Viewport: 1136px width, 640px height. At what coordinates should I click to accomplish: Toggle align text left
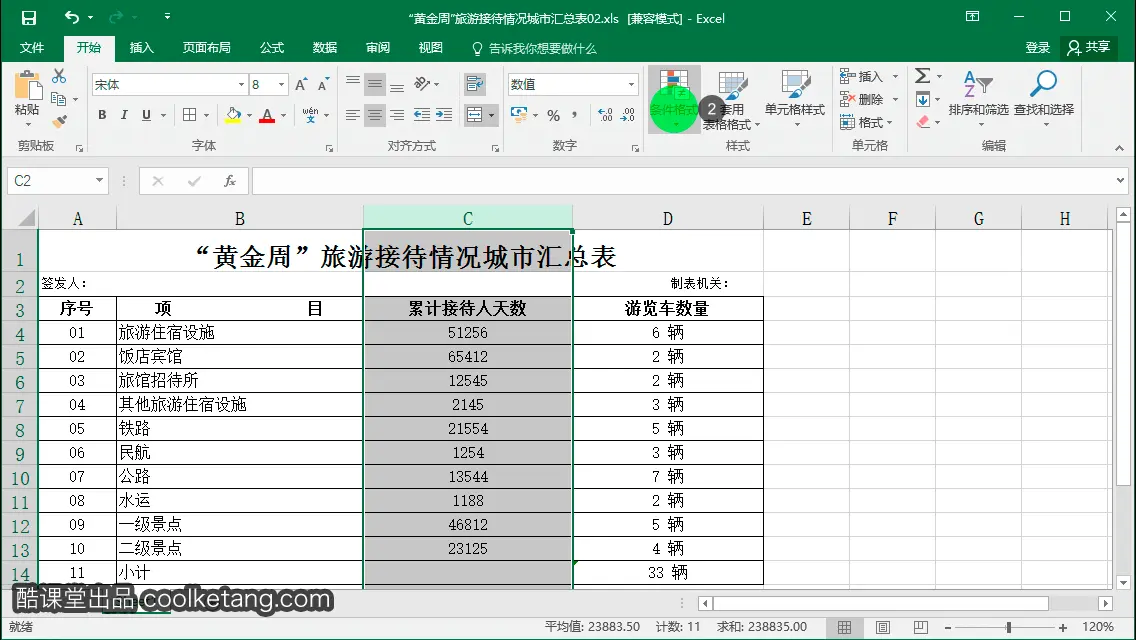click(x=353, y=115)
